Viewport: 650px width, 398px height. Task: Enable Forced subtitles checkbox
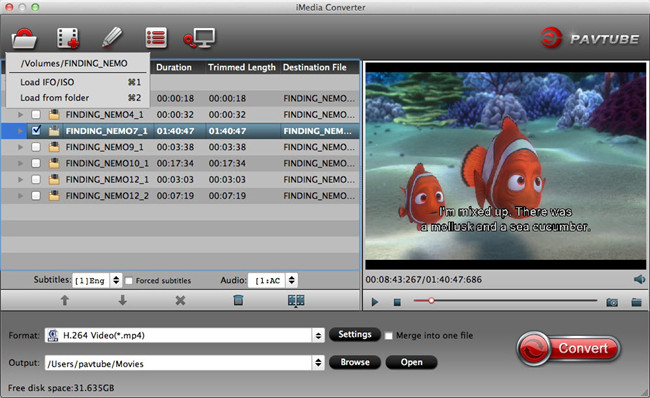tap(129, 281)
